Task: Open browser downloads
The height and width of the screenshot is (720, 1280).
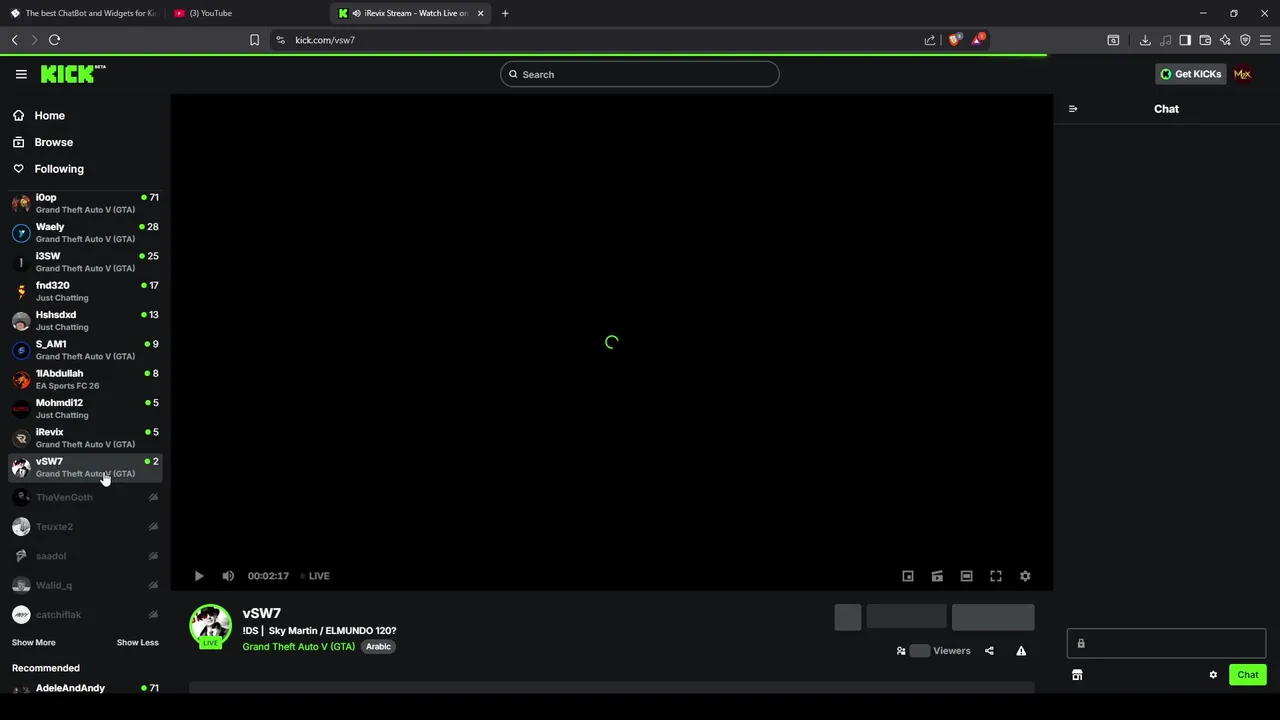Action: point(1145,40)
